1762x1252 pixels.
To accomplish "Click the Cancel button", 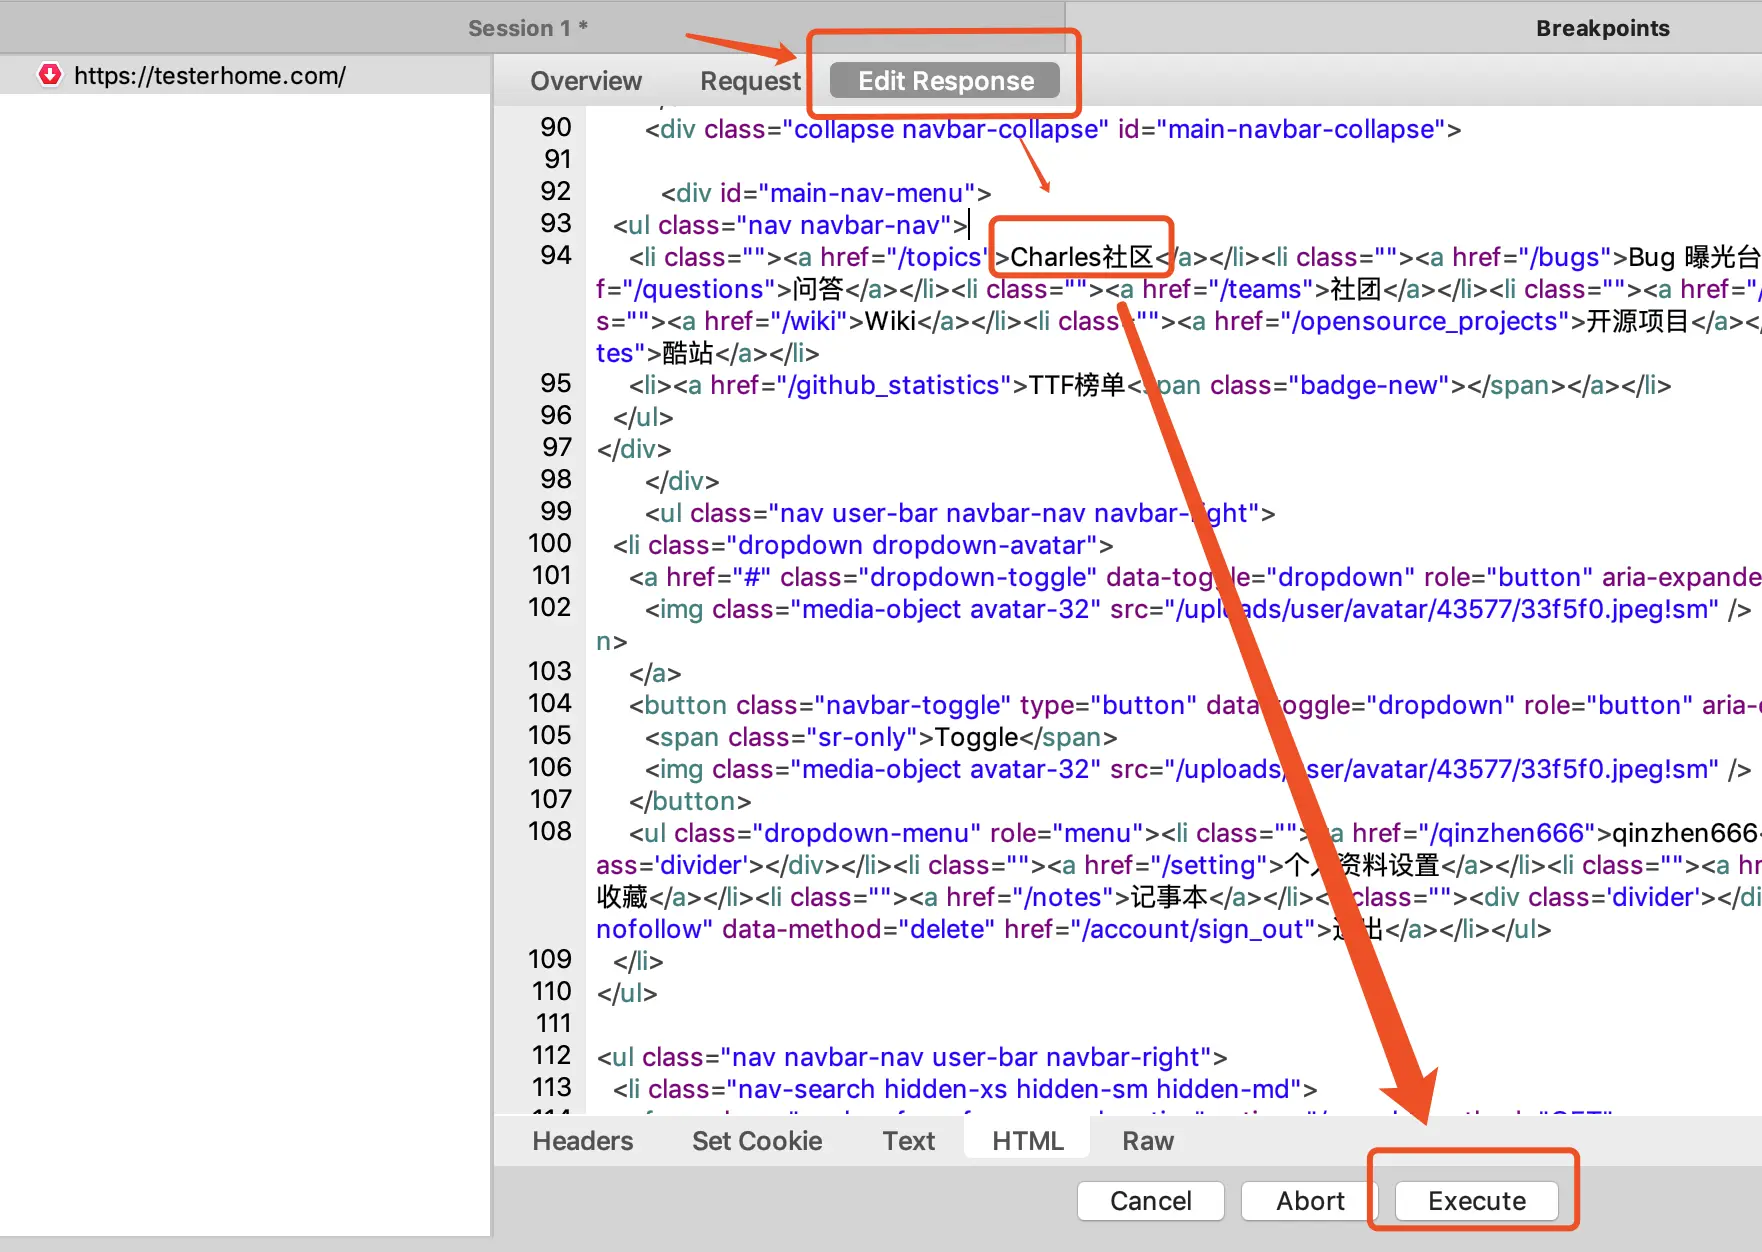I will [1151, 1201].
